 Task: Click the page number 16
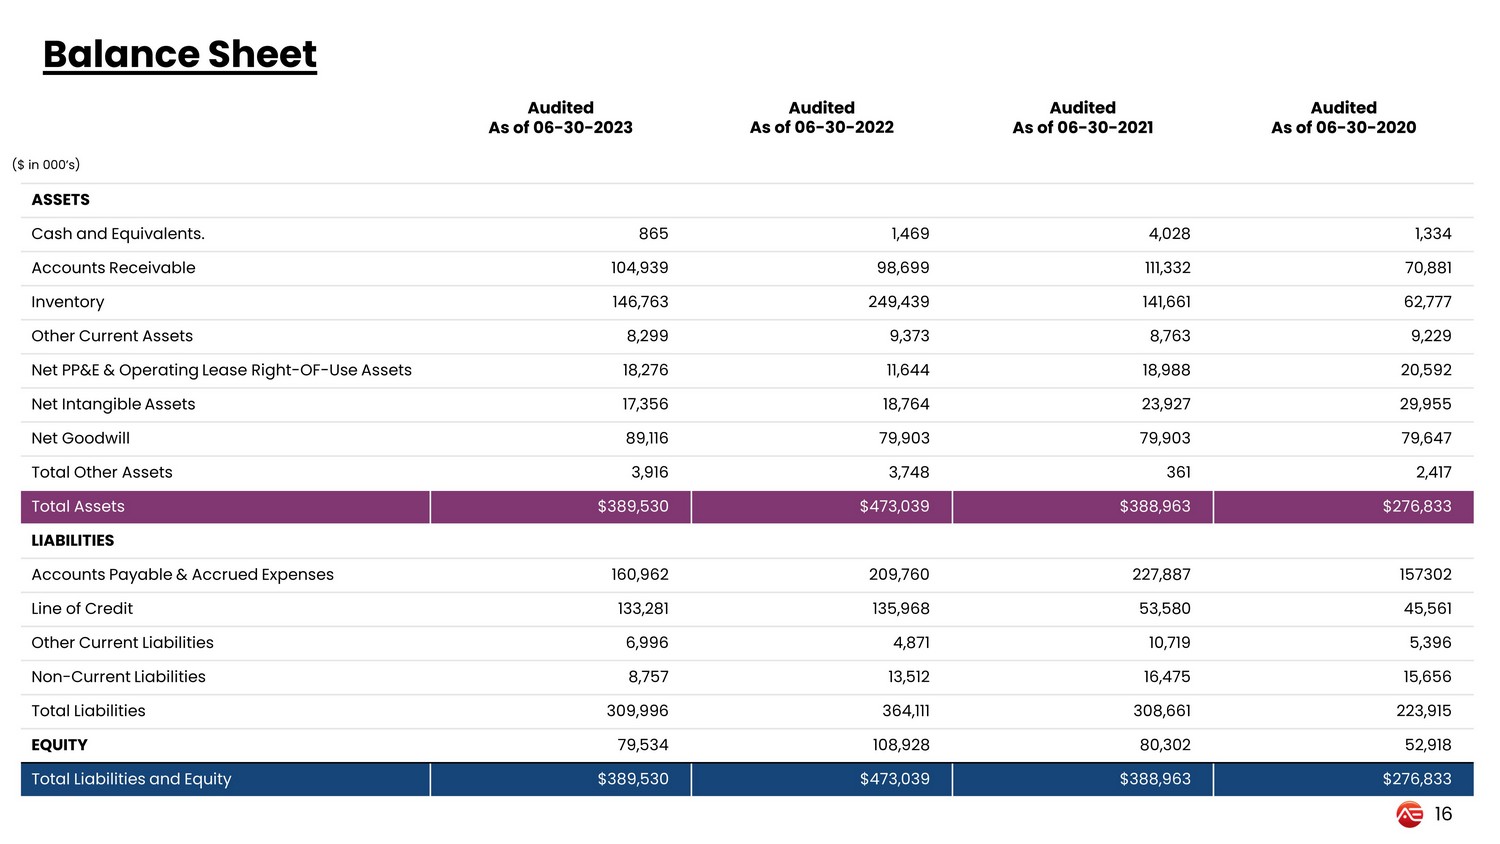[x=1443, y=815]
